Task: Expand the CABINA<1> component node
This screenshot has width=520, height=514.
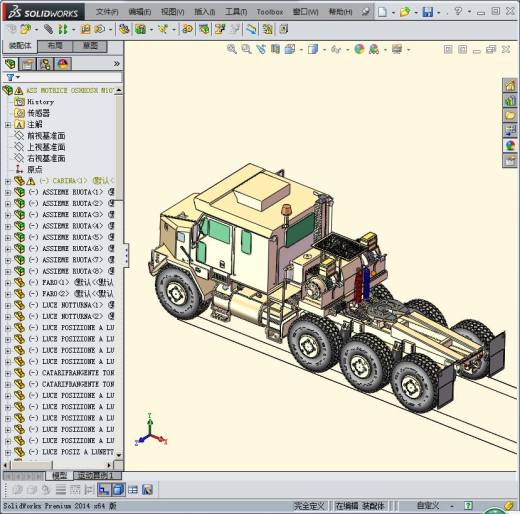Action: tap(8, 182)
